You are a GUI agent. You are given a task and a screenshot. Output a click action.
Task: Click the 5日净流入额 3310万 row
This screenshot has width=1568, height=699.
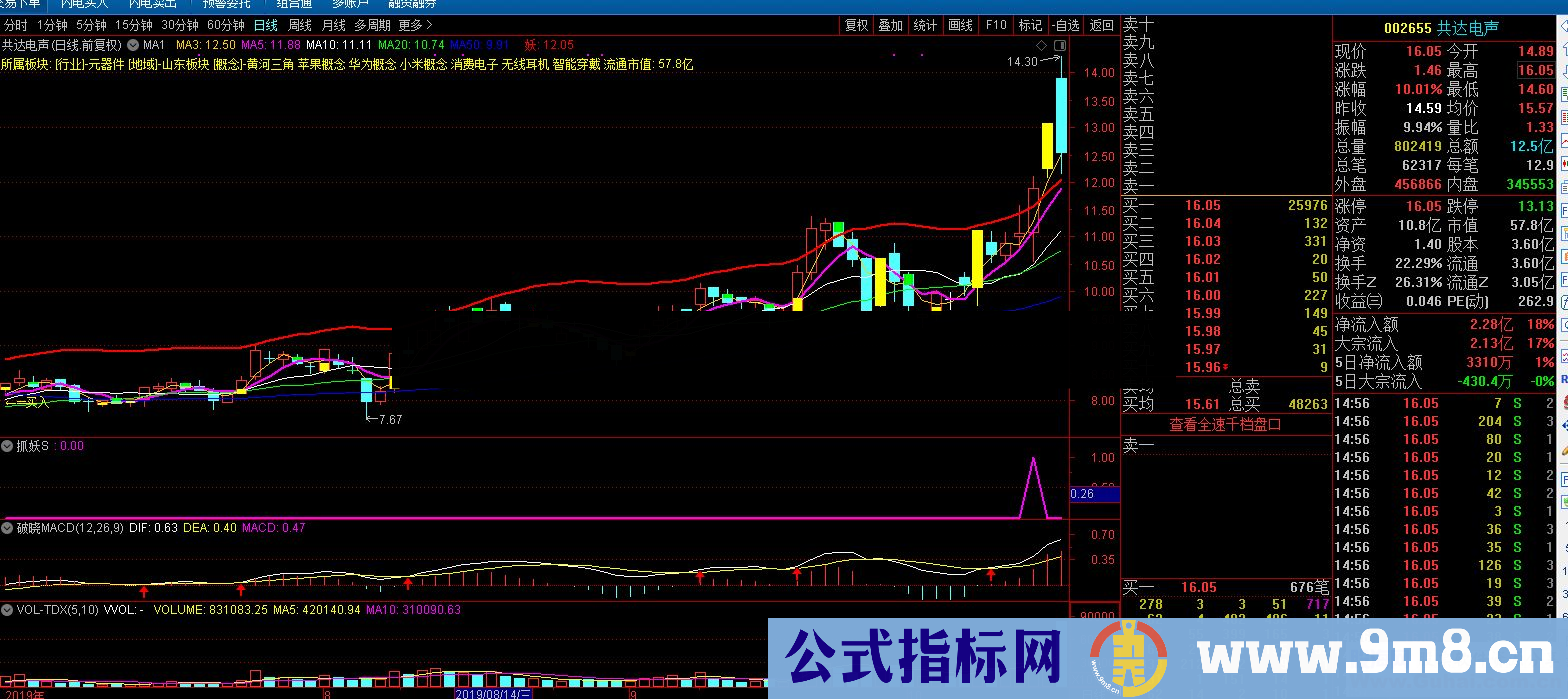click(1445, 362)
